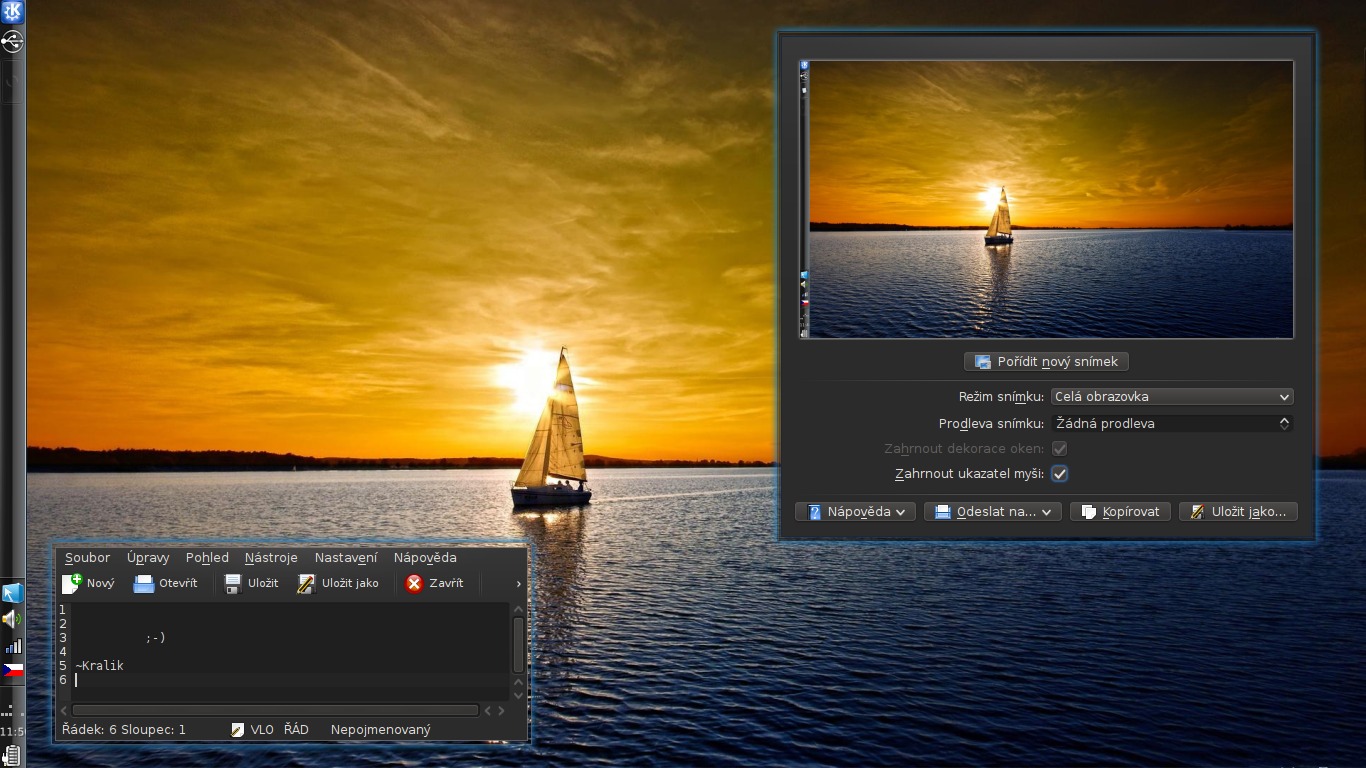Screen dimensions: 1366x768
Task: Open the speaker volume control
Action: (12, 619)
